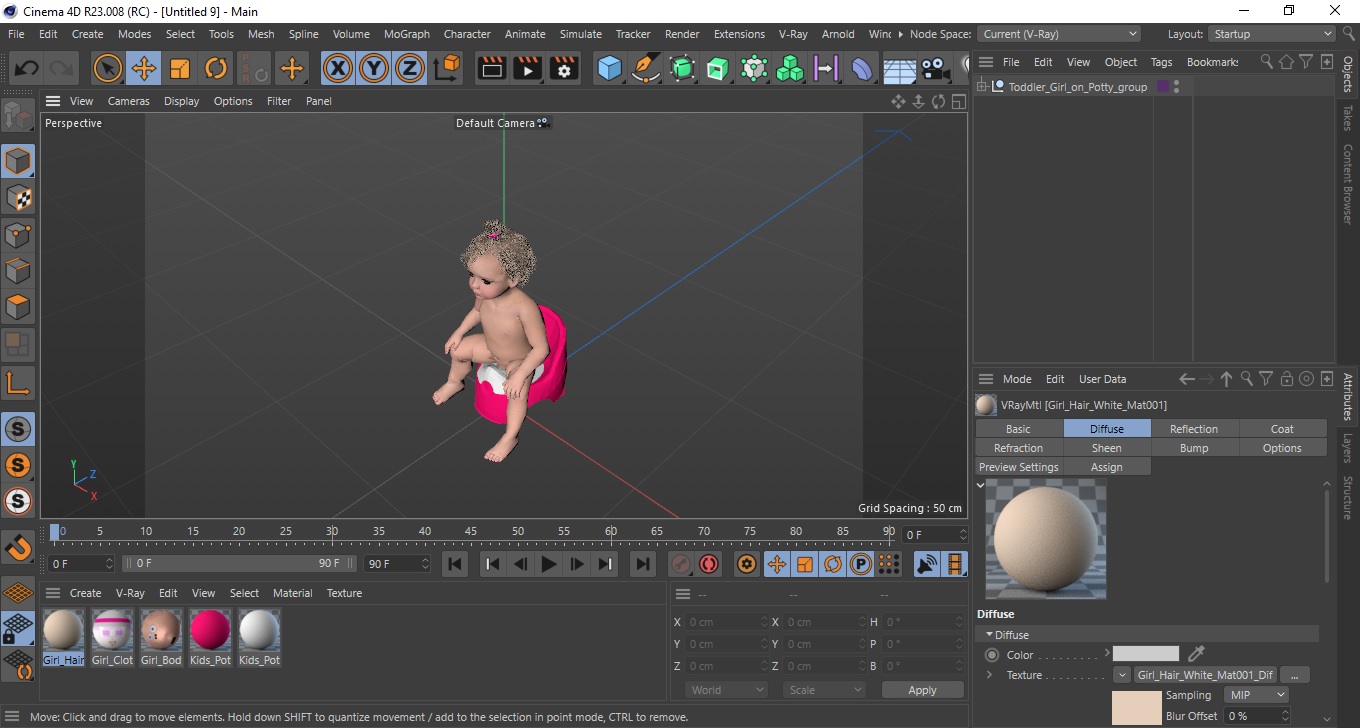Add a Cube primitive object
This screenshot has height=728, width=1360.
coord(609,68)
